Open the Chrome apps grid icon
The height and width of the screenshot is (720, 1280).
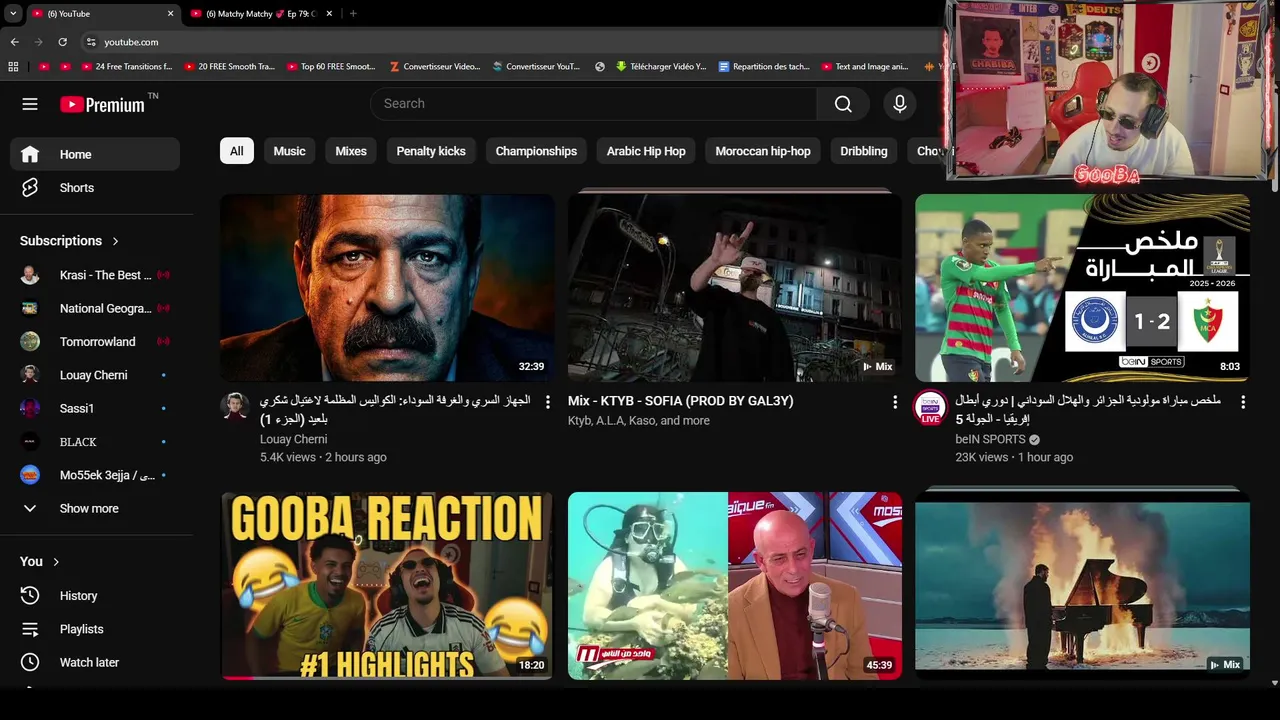(x=13, y=67)
